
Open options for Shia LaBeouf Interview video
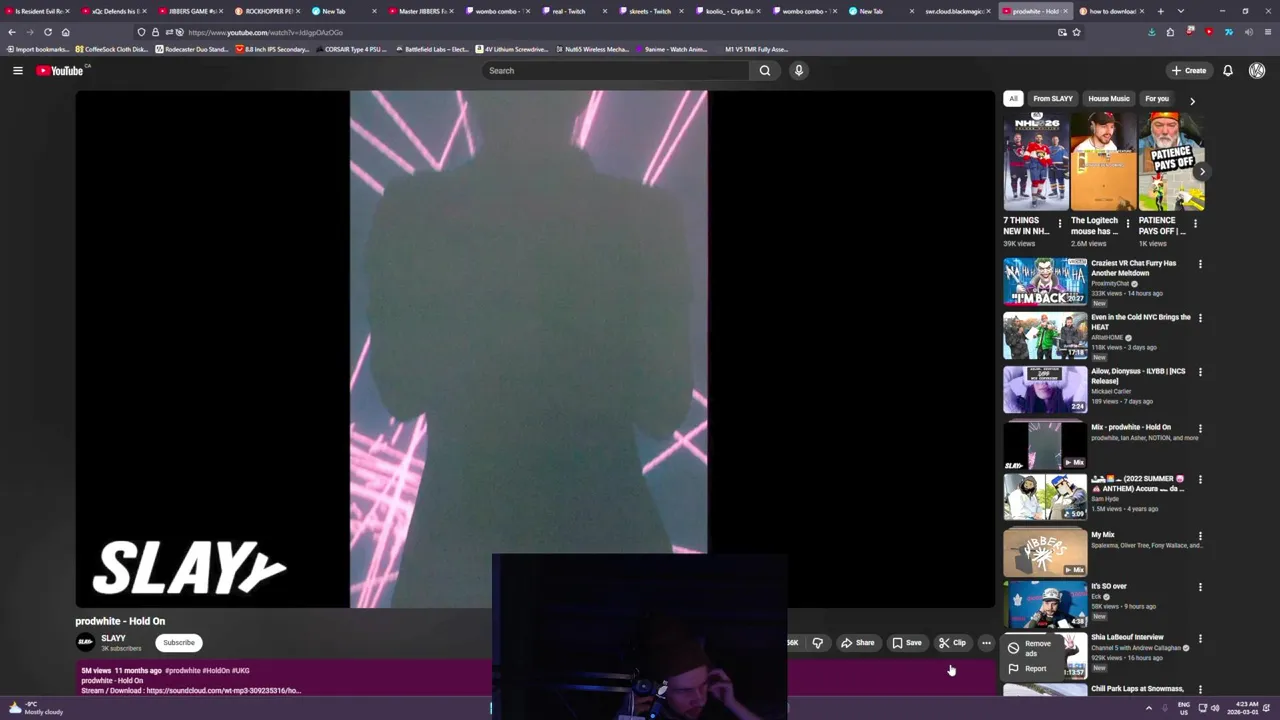tap(1200, 639)
